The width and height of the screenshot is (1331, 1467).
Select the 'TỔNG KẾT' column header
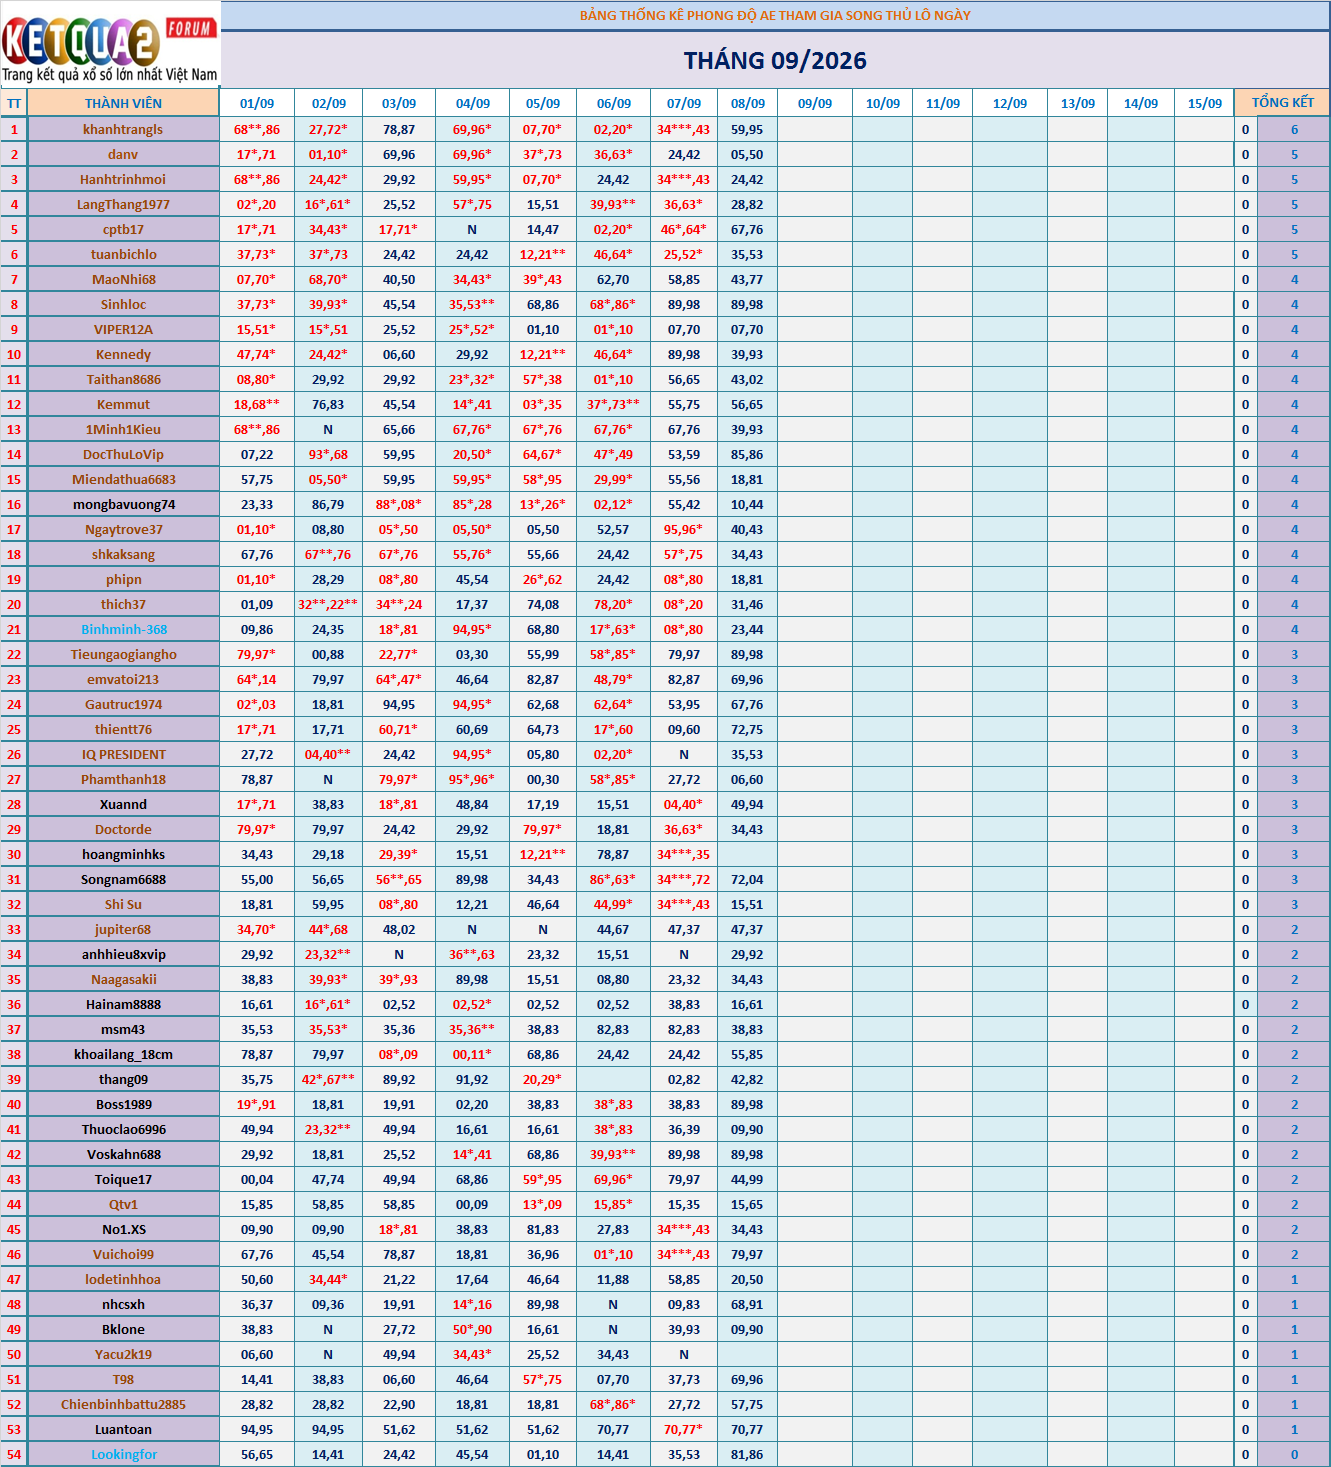1283,103
